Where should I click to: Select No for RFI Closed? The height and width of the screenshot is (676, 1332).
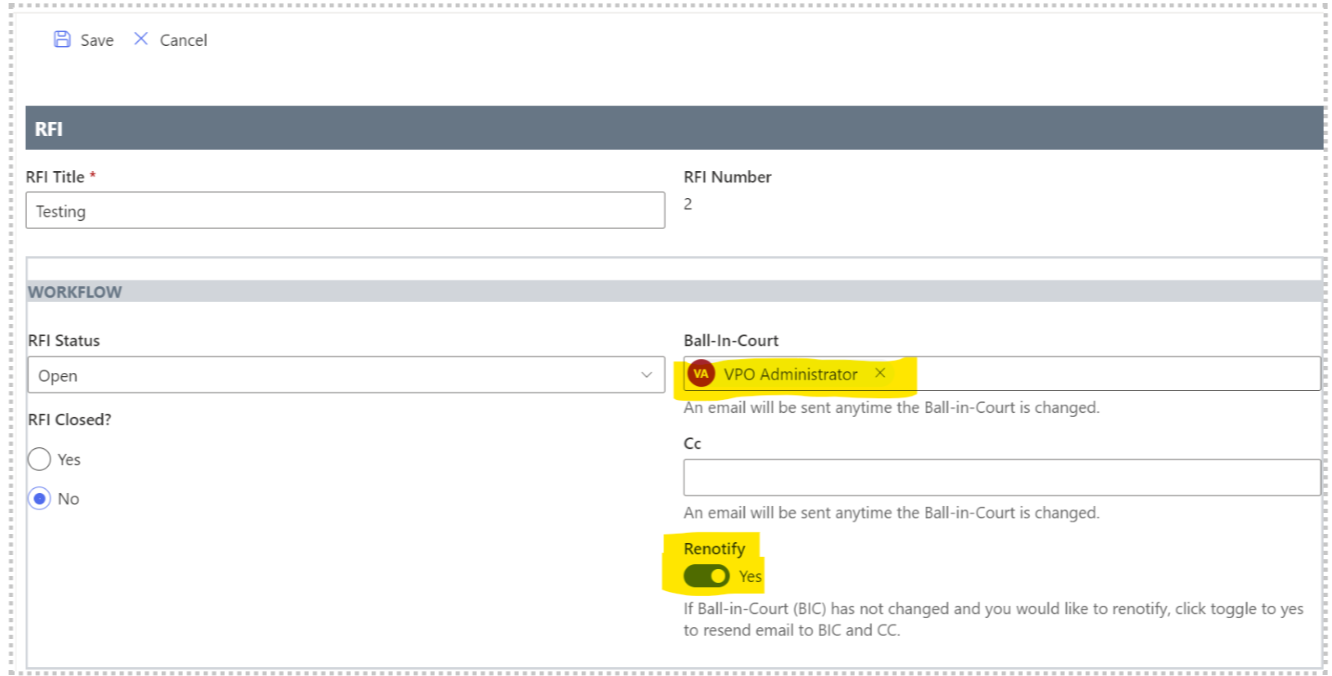click(39, 498)
